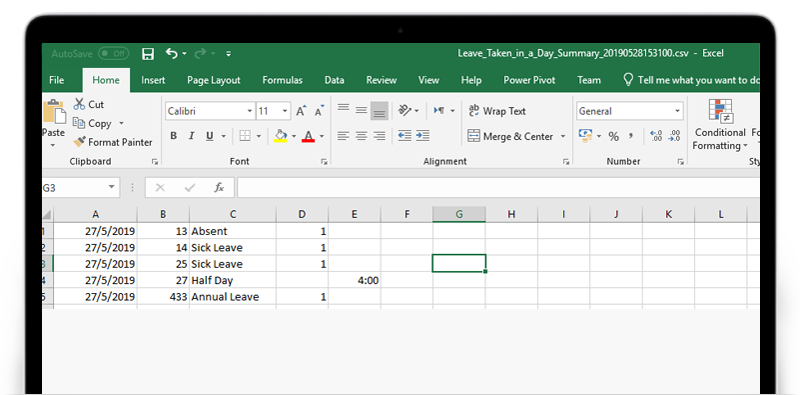Open the Alignment dialog launcher
The width and height of the screenshot is (800, 395).
[x=566, y=162]
